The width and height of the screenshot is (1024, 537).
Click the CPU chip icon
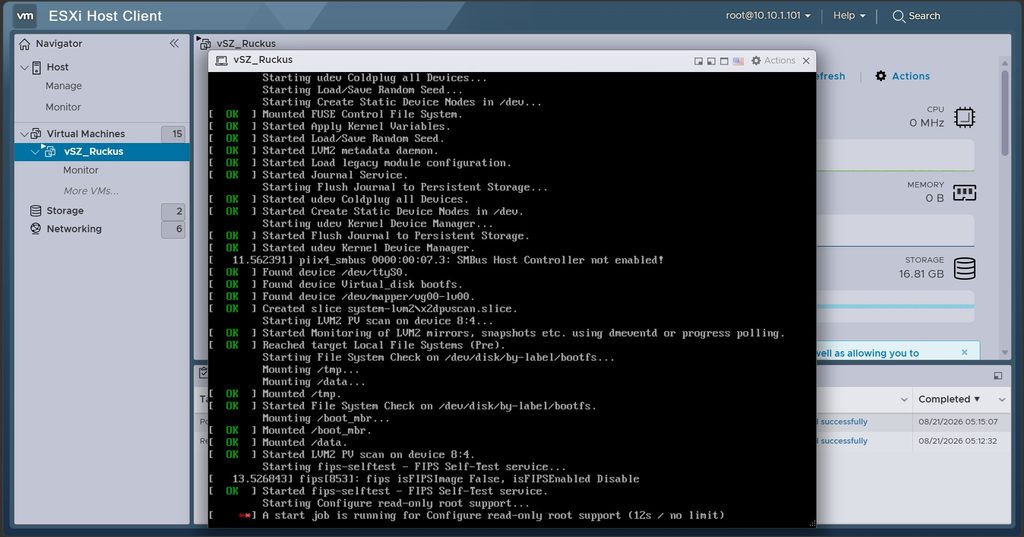964,118
